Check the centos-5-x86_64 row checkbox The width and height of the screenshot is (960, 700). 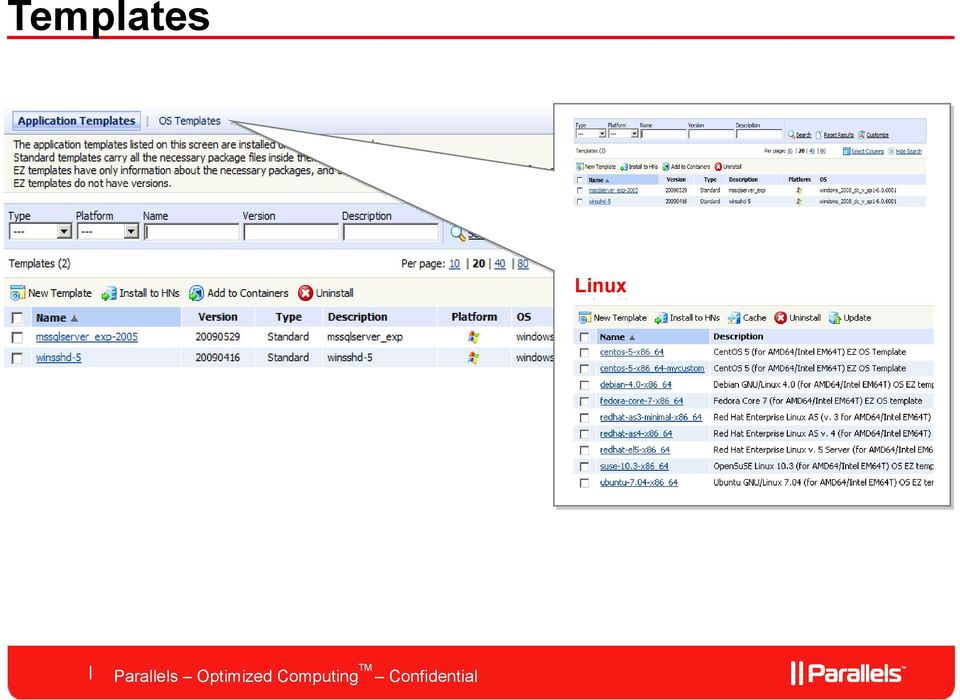click(x=584, y=353)
